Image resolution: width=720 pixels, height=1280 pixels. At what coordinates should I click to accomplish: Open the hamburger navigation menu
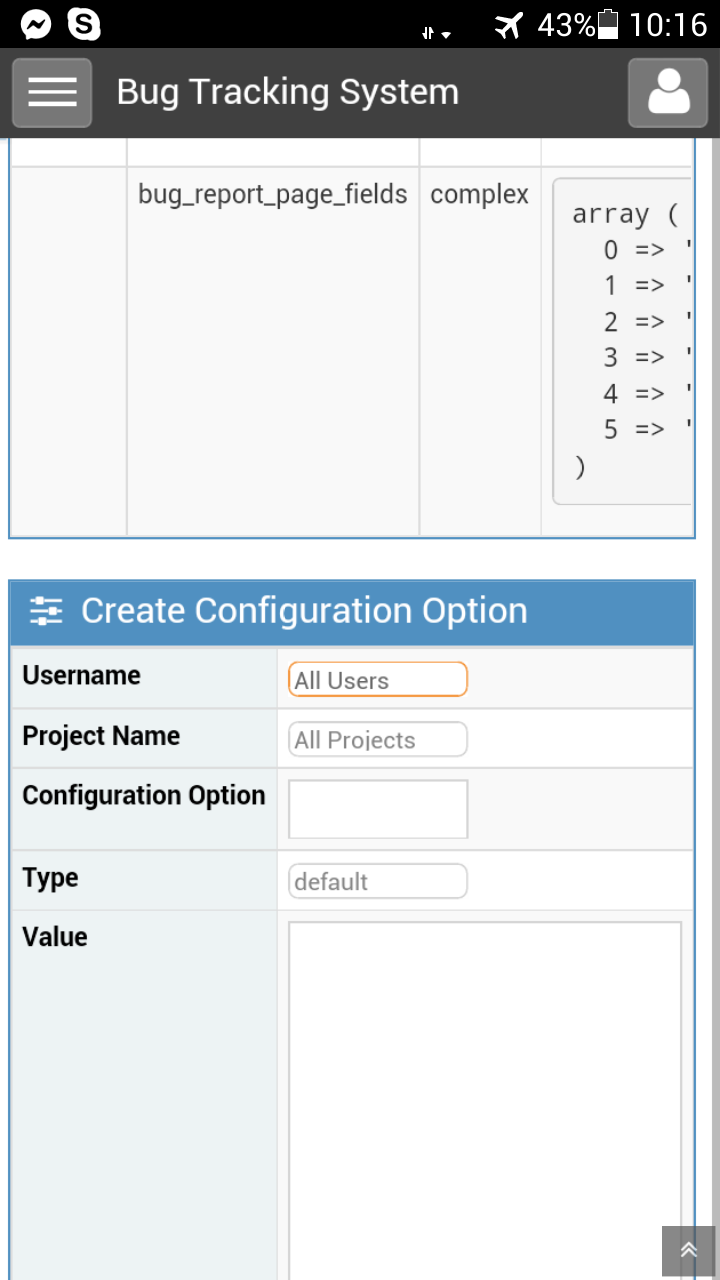(52, 92)
